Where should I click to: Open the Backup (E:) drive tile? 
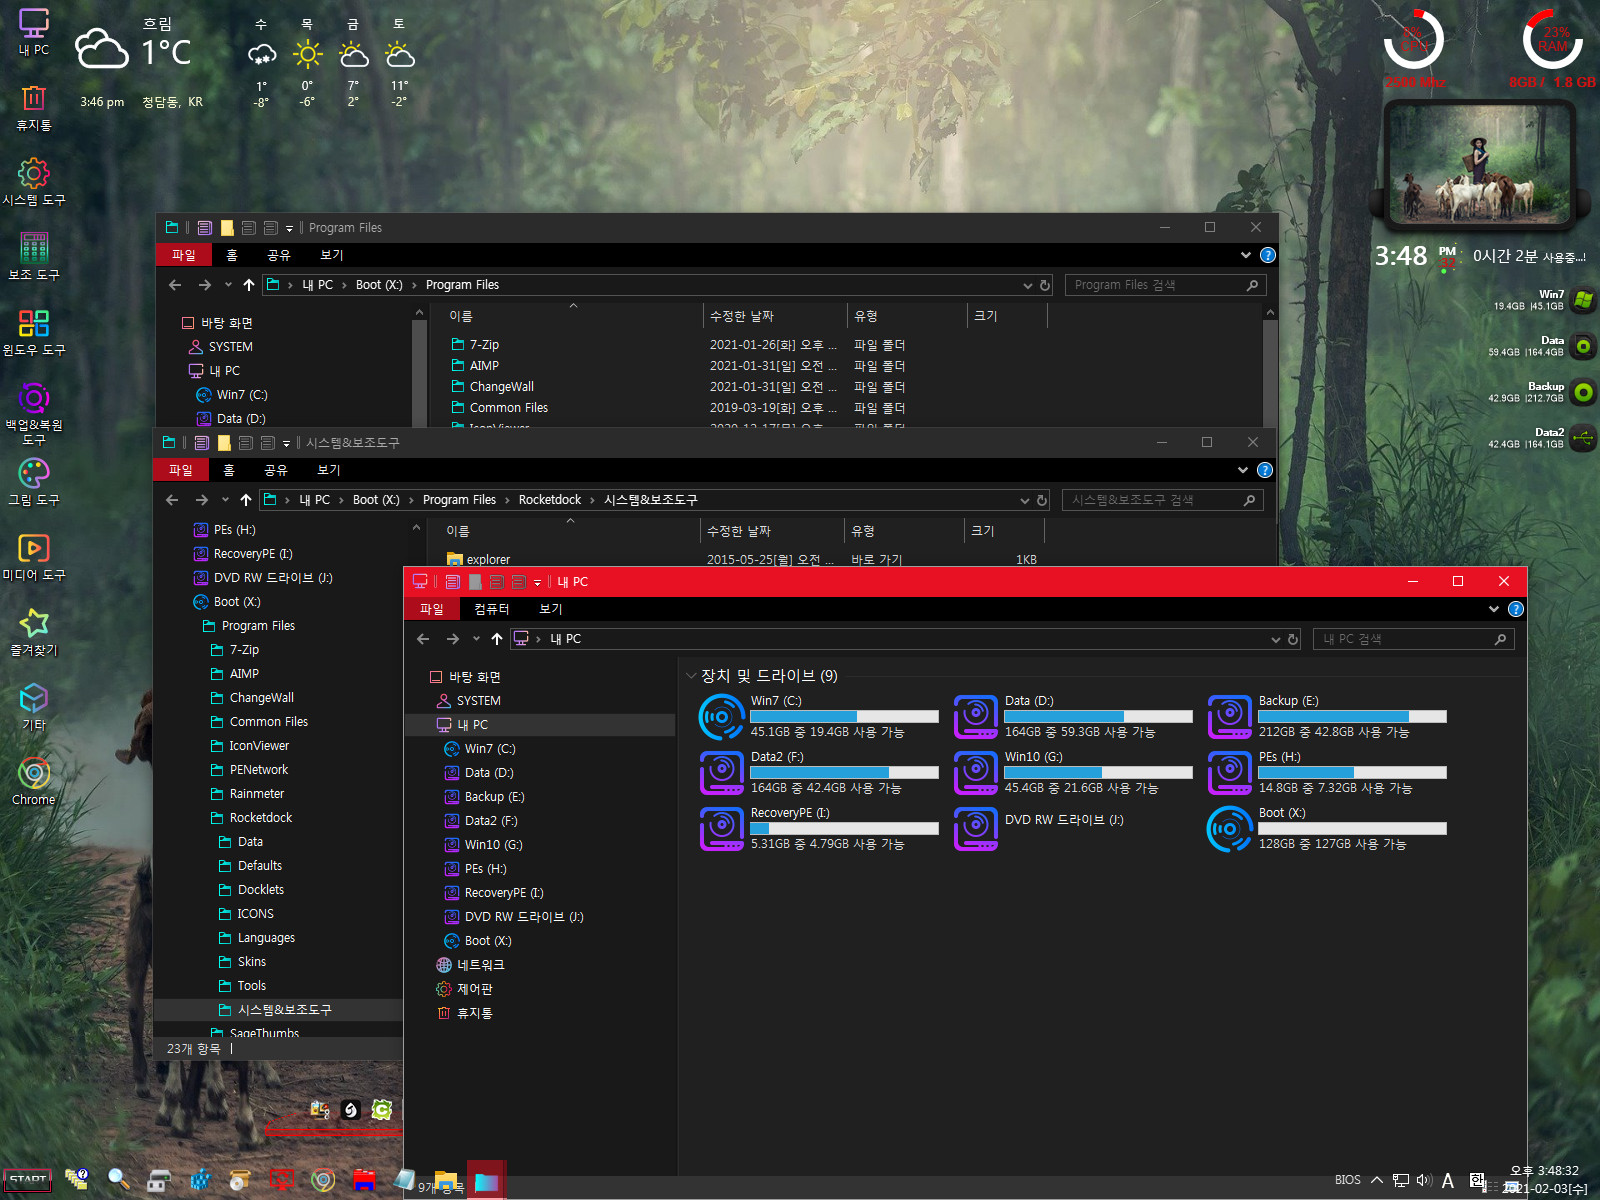1328,717
